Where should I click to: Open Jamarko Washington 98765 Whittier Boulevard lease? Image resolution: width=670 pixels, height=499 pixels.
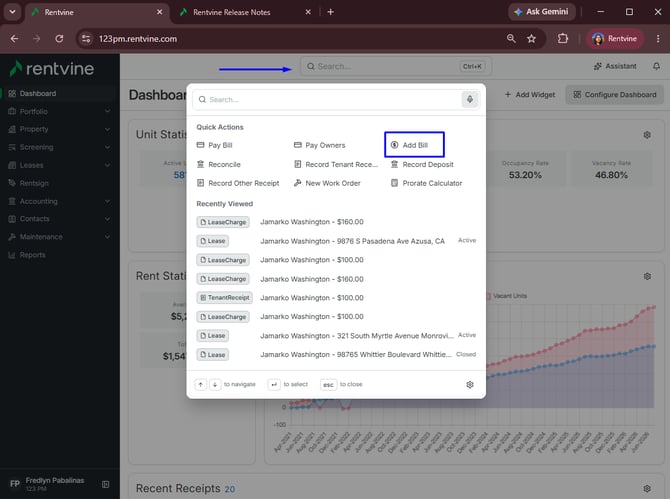pyautogui.click(x=336, y=355)
